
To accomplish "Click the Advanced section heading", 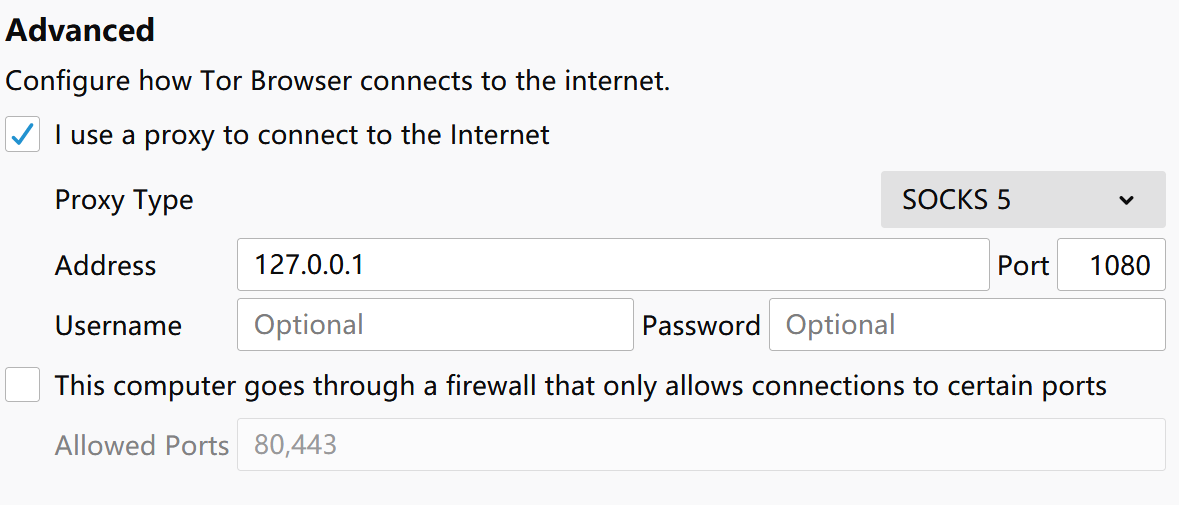I will click(x=80, y=31).
